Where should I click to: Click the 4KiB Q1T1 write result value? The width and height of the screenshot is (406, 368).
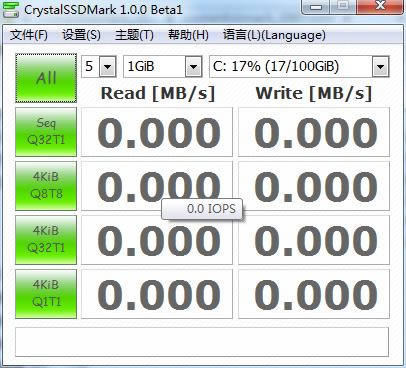314,294
